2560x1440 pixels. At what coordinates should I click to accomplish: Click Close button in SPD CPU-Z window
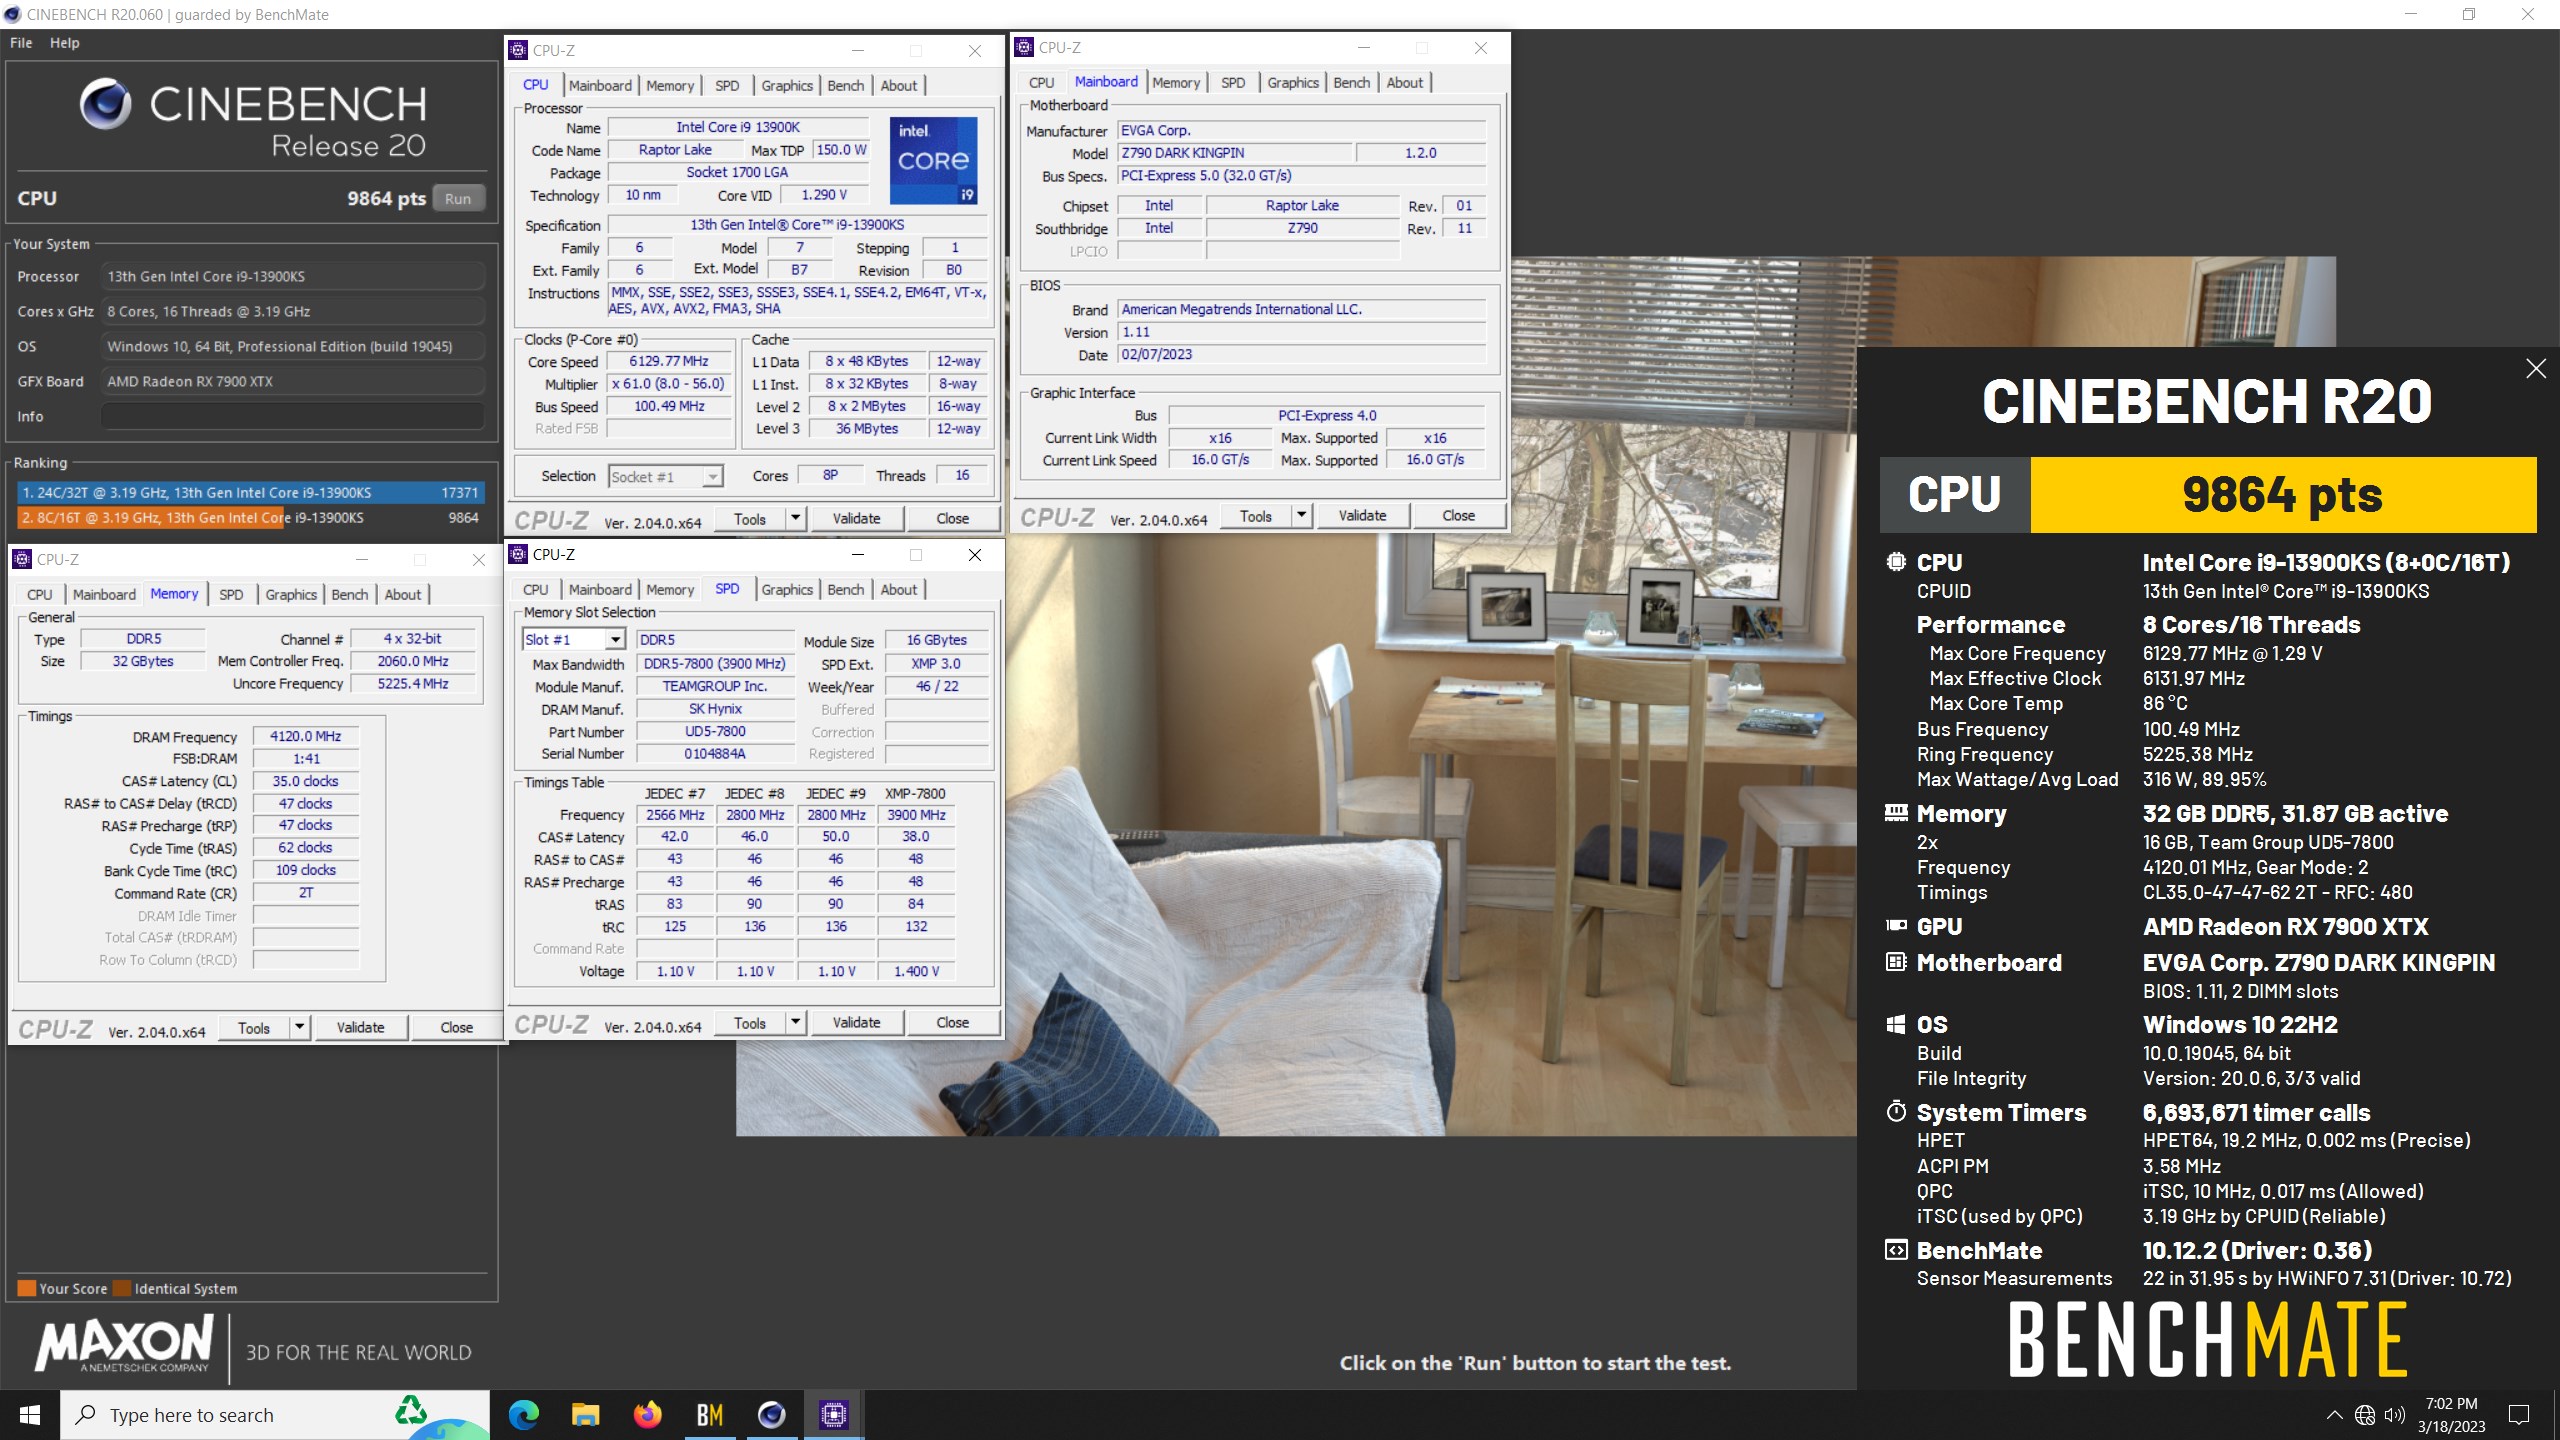952,1022
